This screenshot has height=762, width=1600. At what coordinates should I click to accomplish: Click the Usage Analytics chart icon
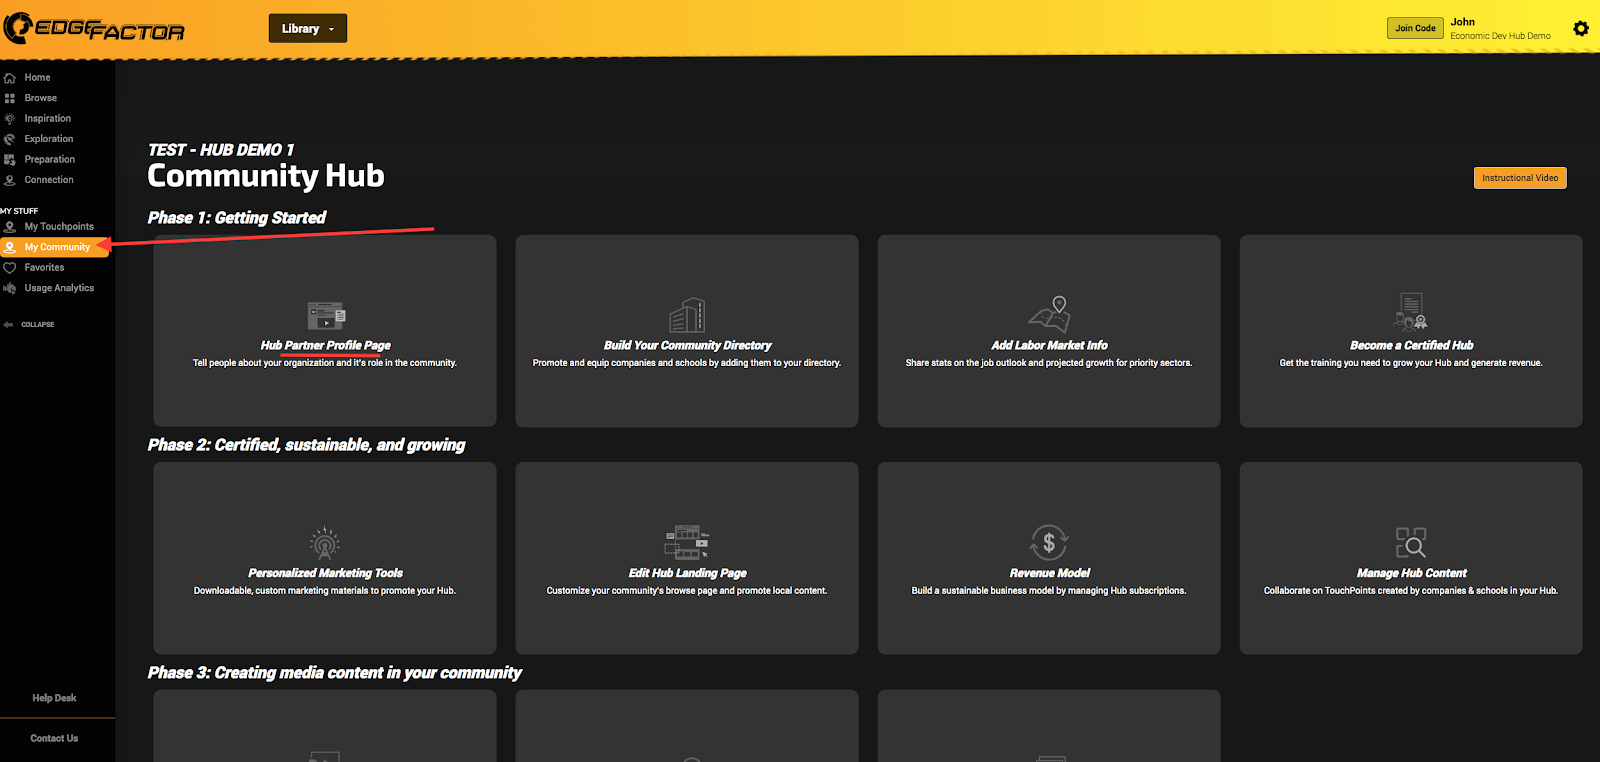tap(10, 288)
